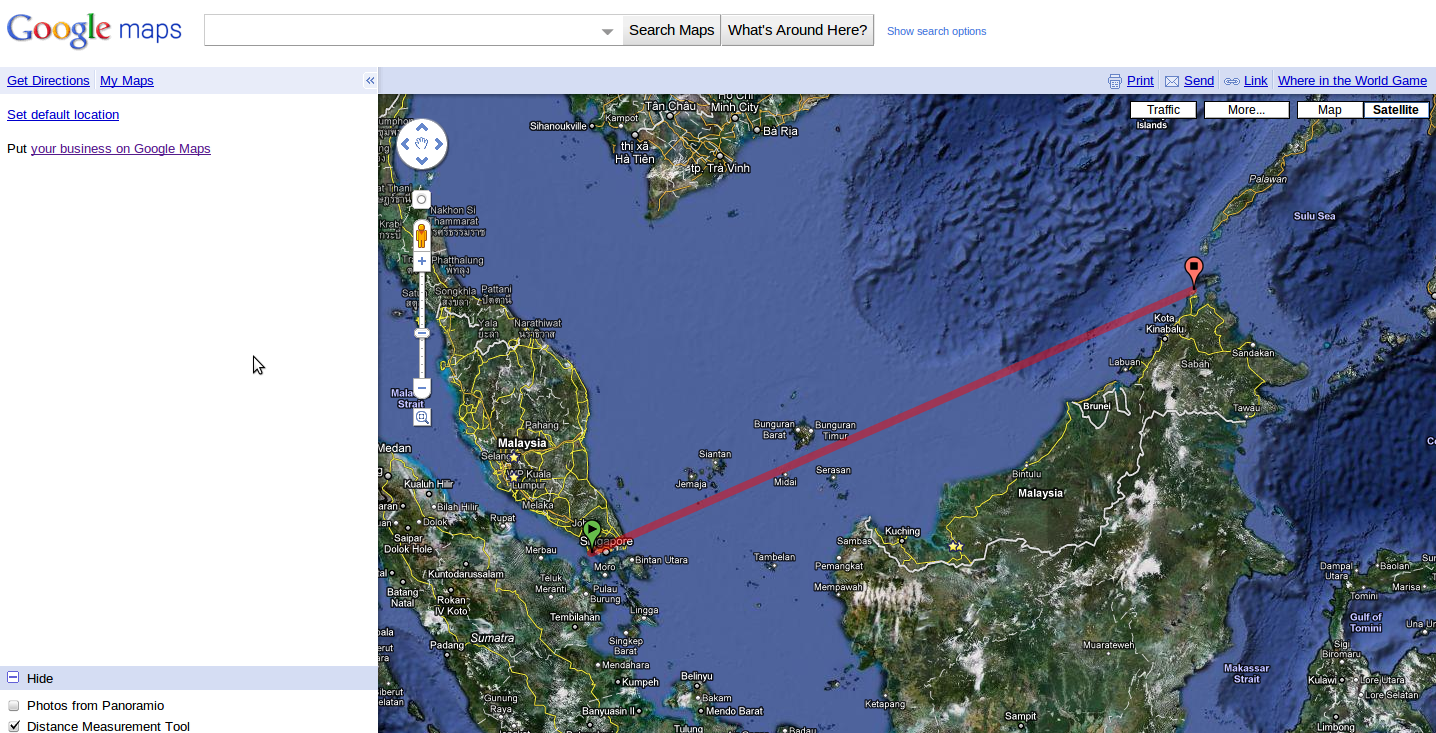Open the Link to this page link
This screenshot has width=1436, height=733.
(1255, 81)
